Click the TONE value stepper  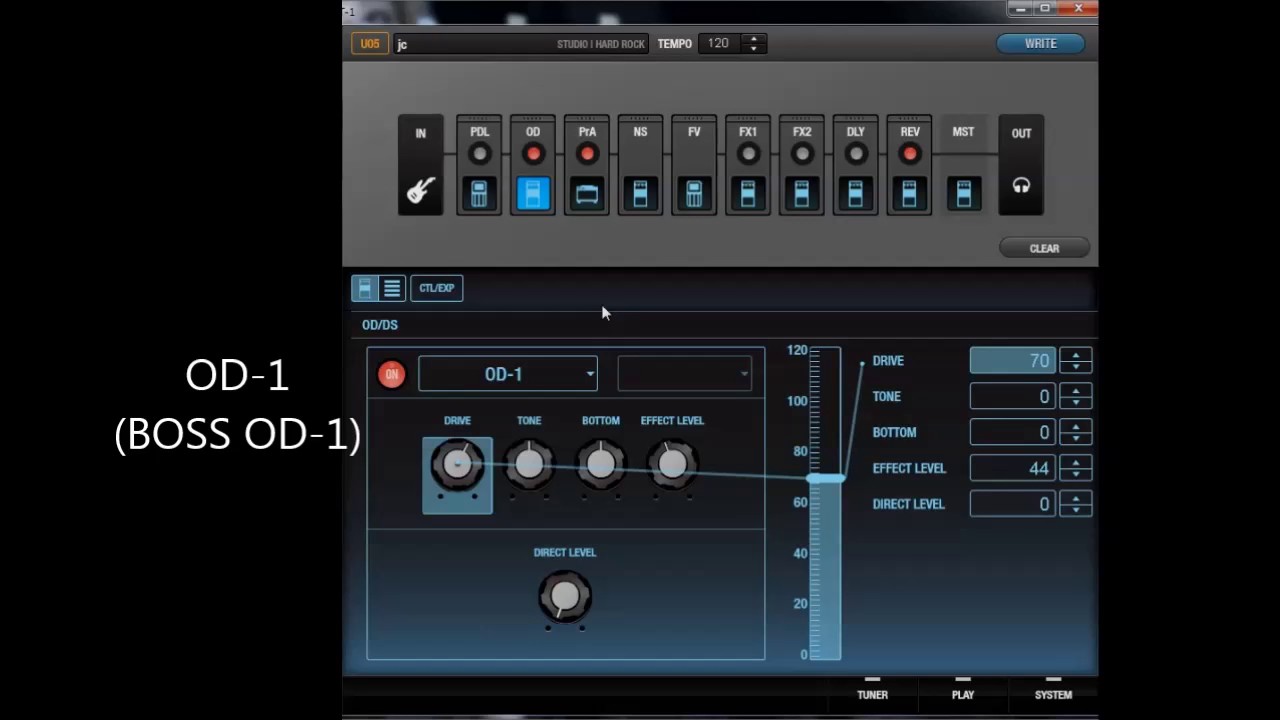(1076, 397)
